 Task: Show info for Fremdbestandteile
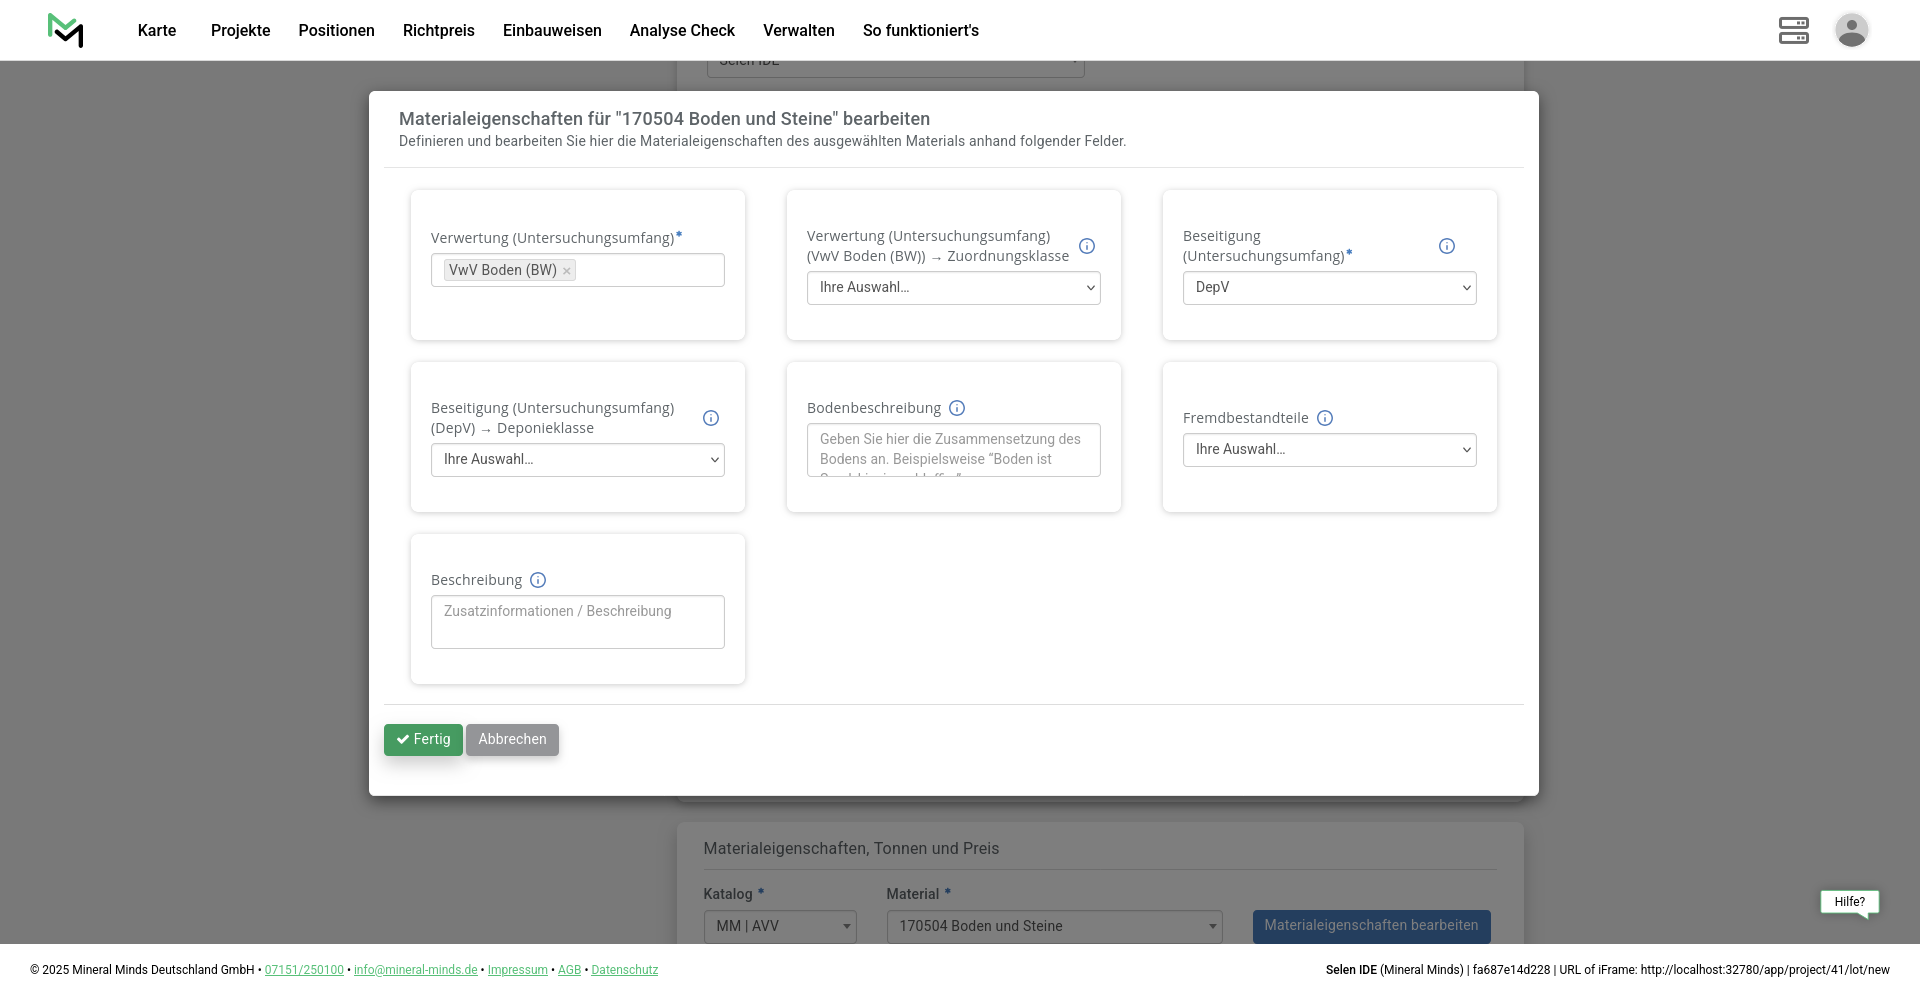[1325, 418]
